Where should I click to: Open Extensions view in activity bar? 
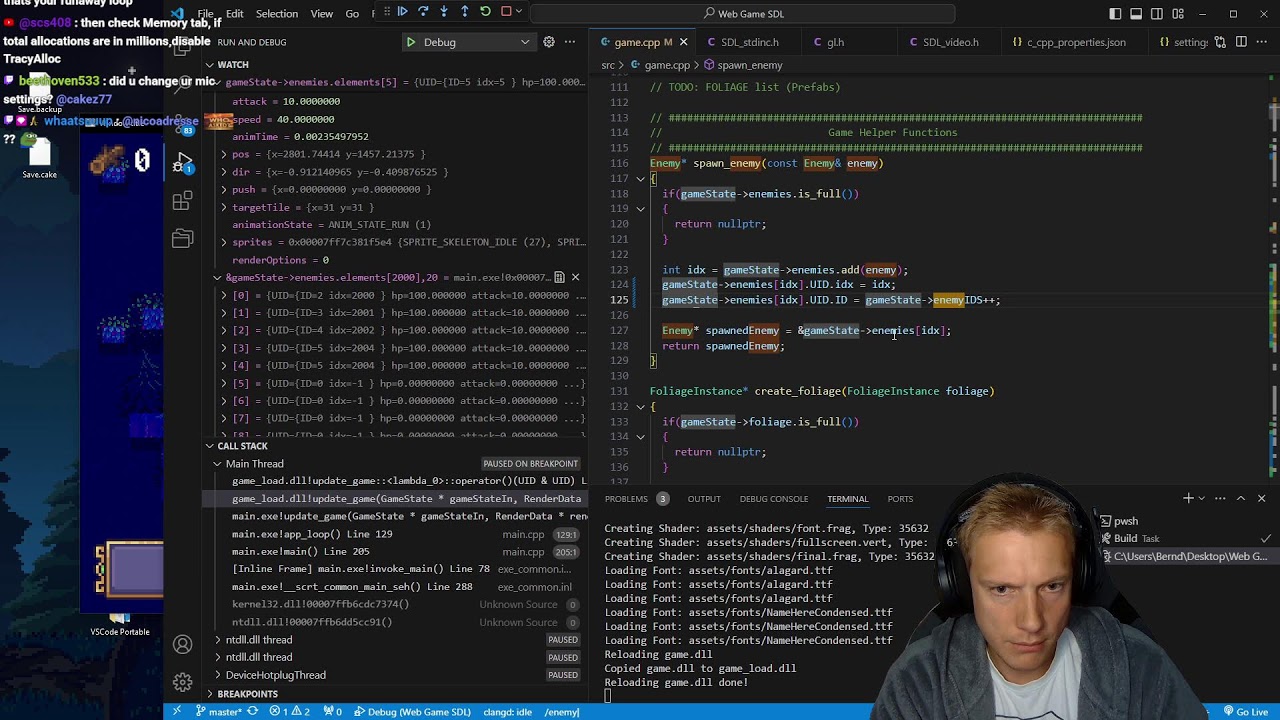click(183, 200)
